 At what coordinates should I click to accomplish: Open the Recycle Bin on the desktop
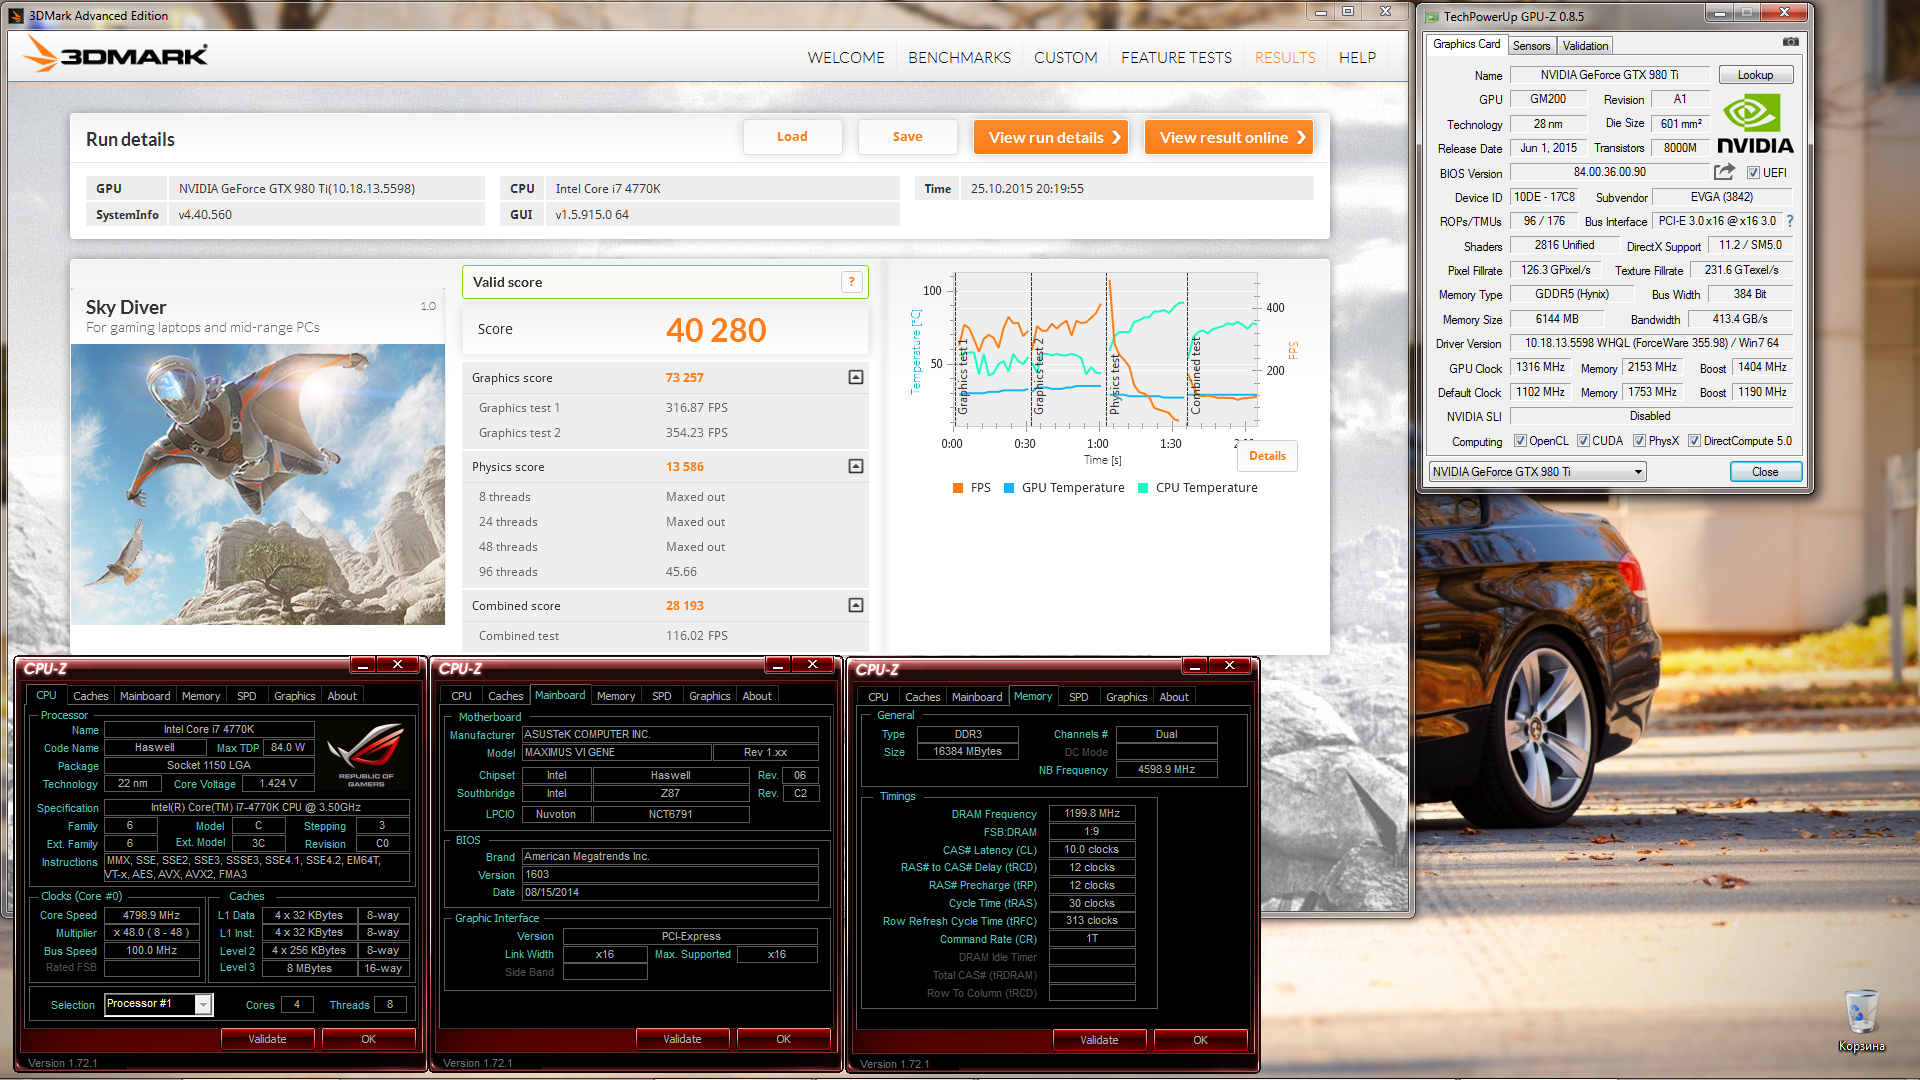click(x=1861, y=1020)
